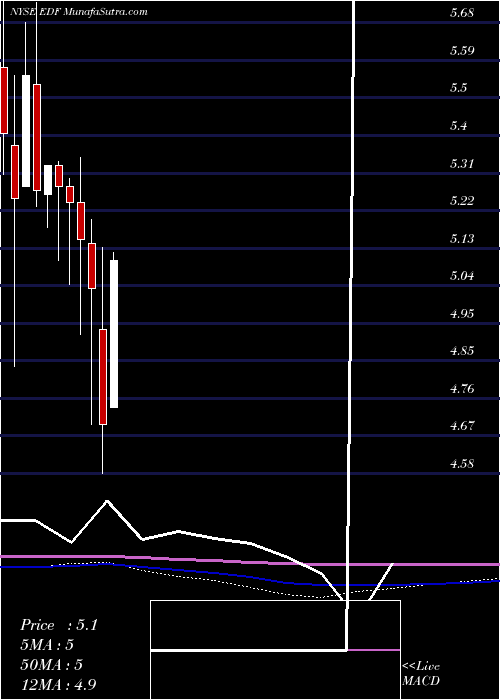
Task: Click the 5.59 price axis label
Action: coord(462,50)
